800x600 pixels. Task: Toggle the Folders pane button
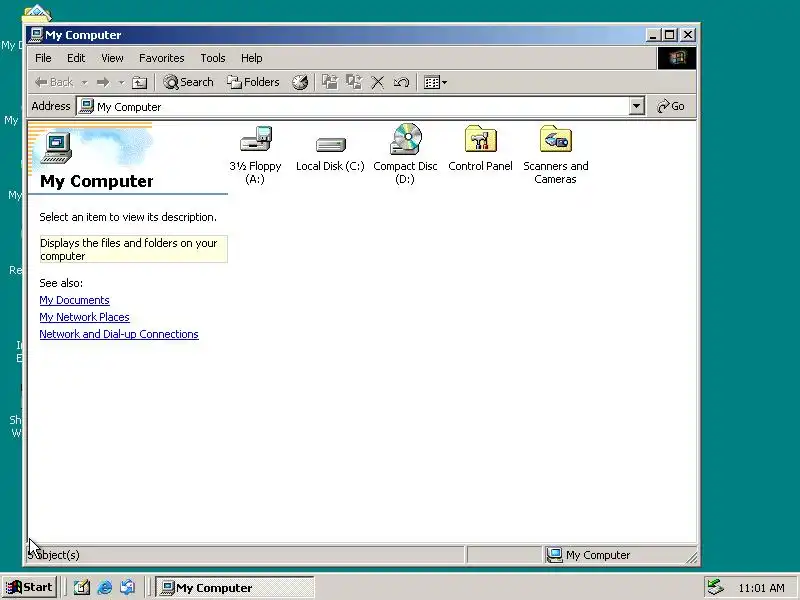(x=254, y=82)
